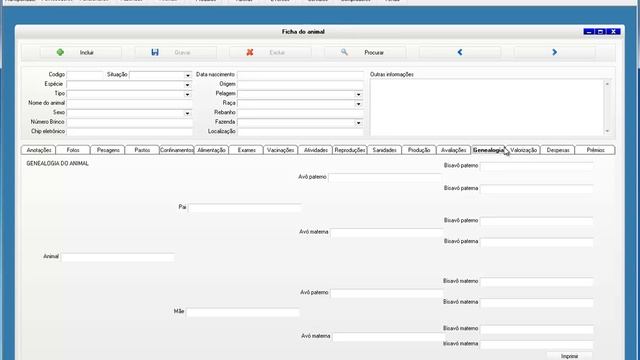Click the first Bisavô materno field
640x360 pixels.
pos(537,282)
